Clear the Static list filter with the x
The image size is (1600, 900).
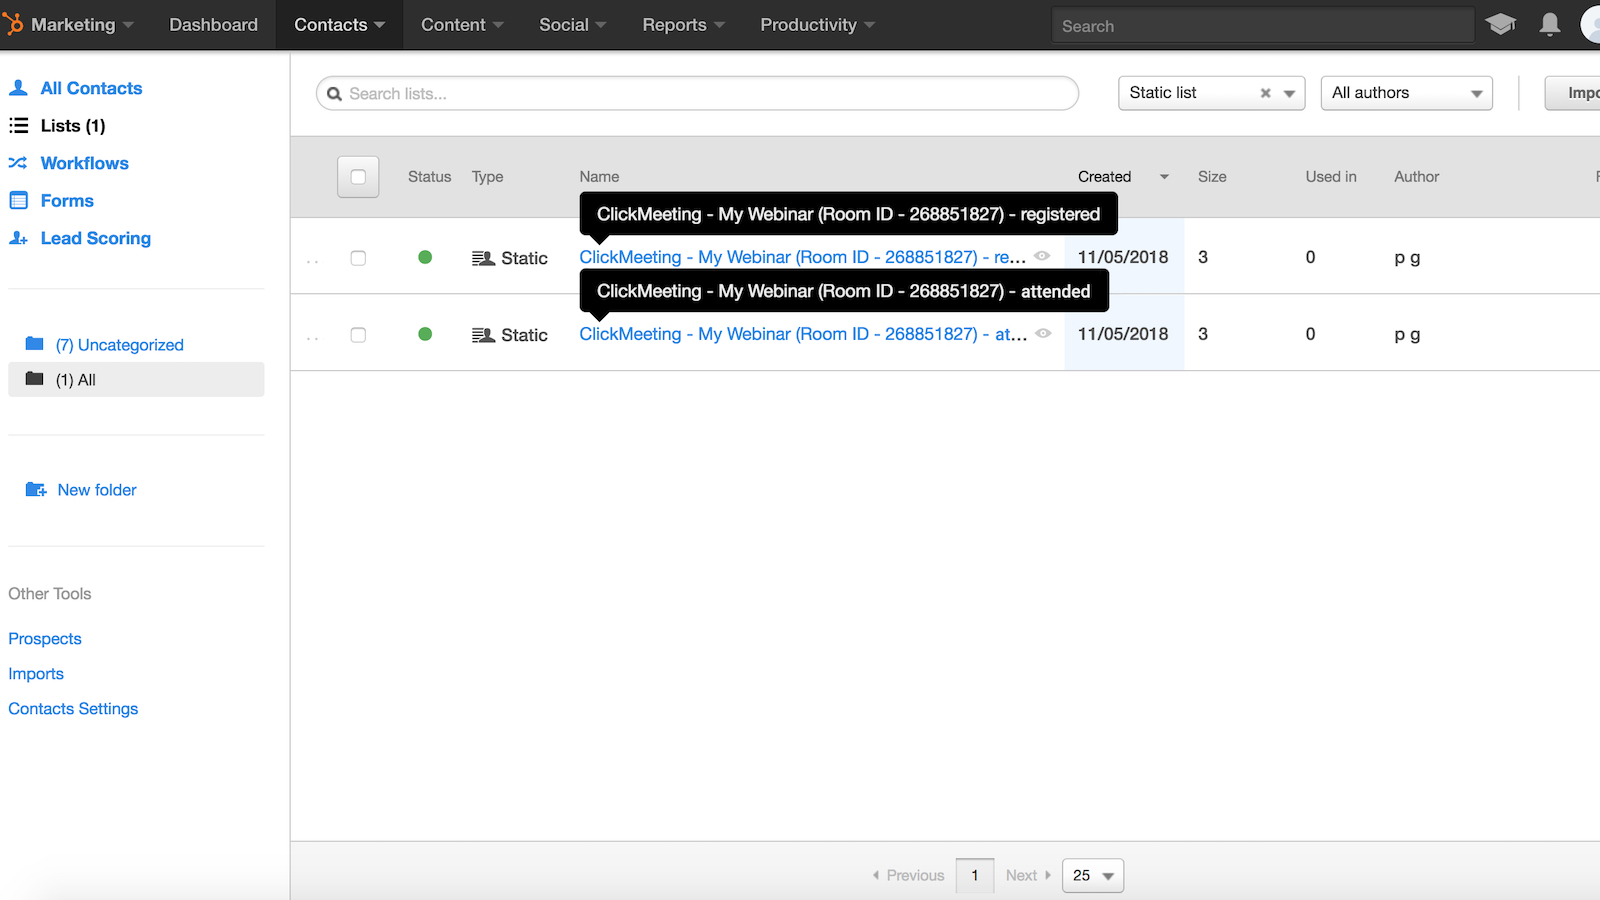(x=1265, y=93)
